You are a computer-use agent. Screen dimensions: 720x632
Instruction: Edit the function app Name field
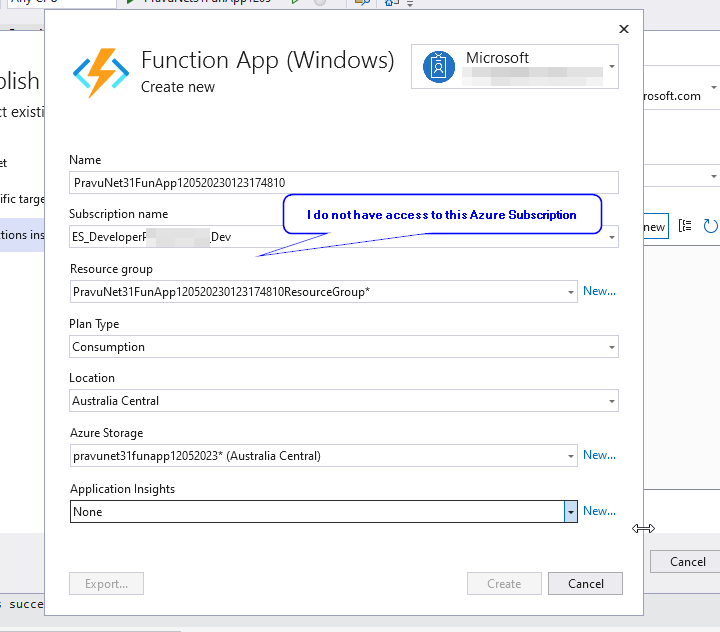(344, 183)
